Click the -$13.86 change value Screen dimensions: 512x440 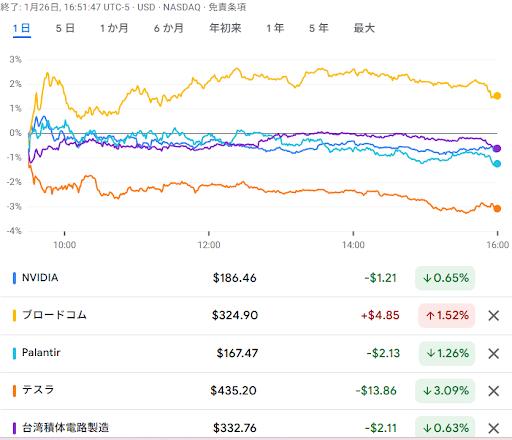[376, 391]
